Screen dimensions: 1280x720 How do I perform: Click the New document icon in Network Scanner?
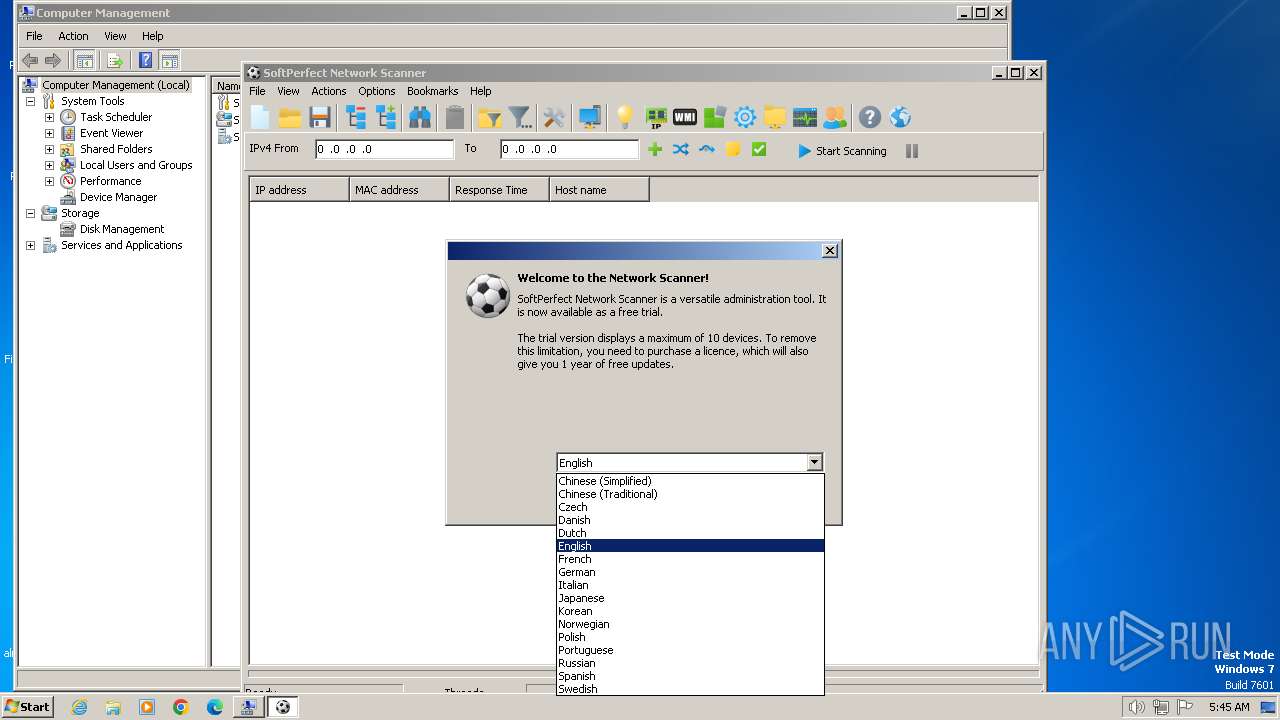(260, 118)
